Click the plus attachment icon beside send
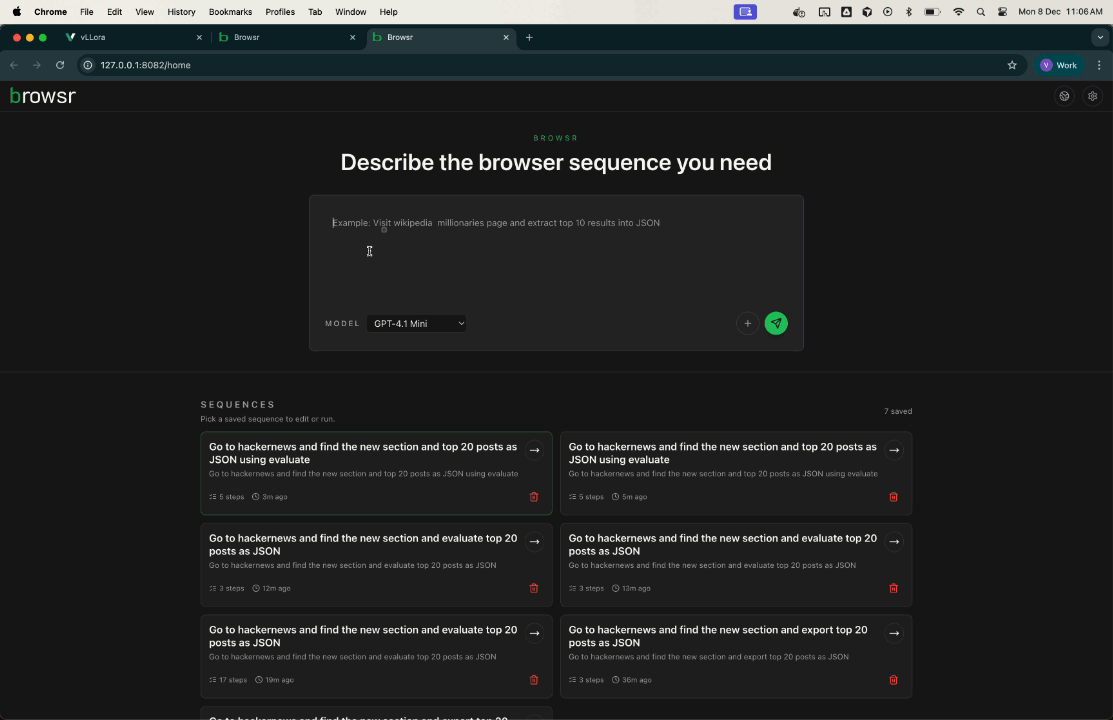Viewport: 1113px width, 720px height. click(747, 323)
